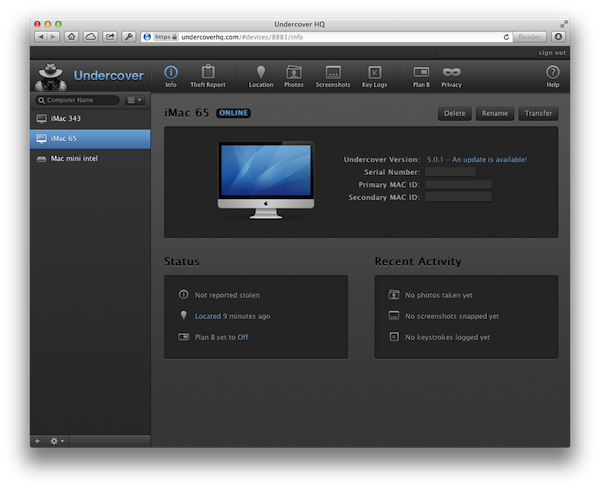Click the 'Undercover Version:' label
600x489 pixels.
click(382, 160)
